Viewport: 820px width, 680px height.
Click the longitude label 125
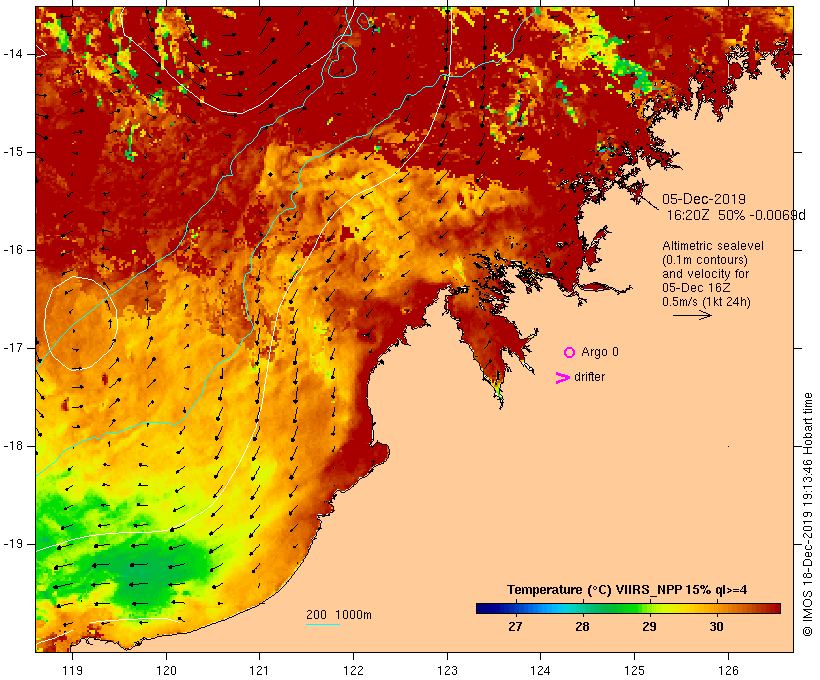tap(634, 671)
